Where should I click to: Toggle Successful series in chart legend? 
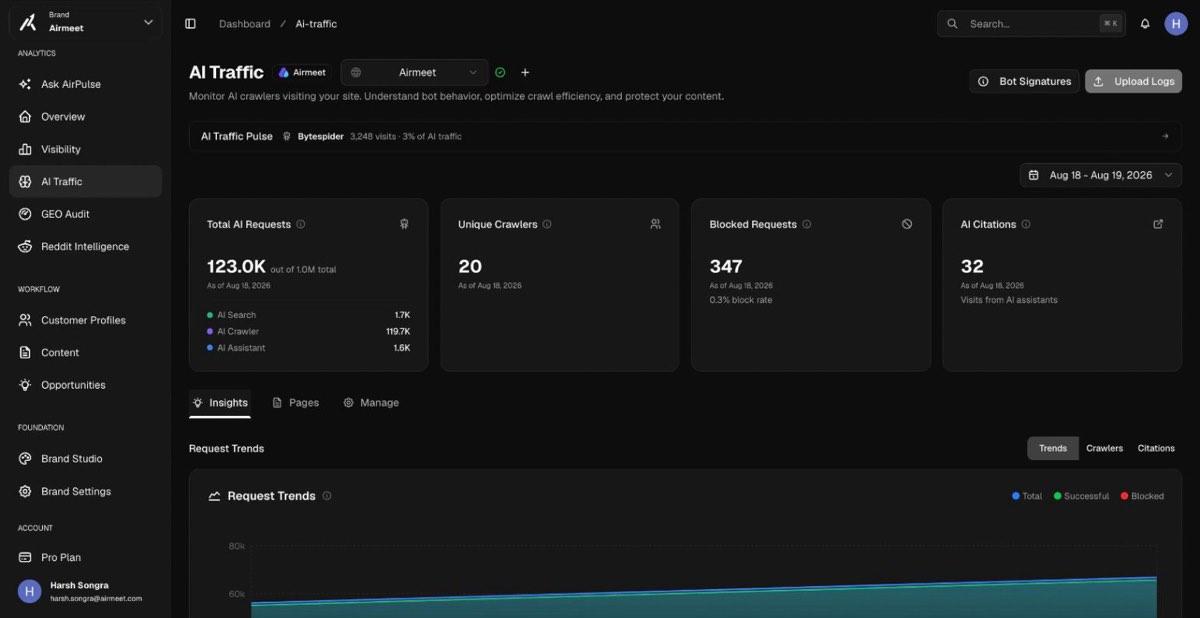coord(1081,496)
